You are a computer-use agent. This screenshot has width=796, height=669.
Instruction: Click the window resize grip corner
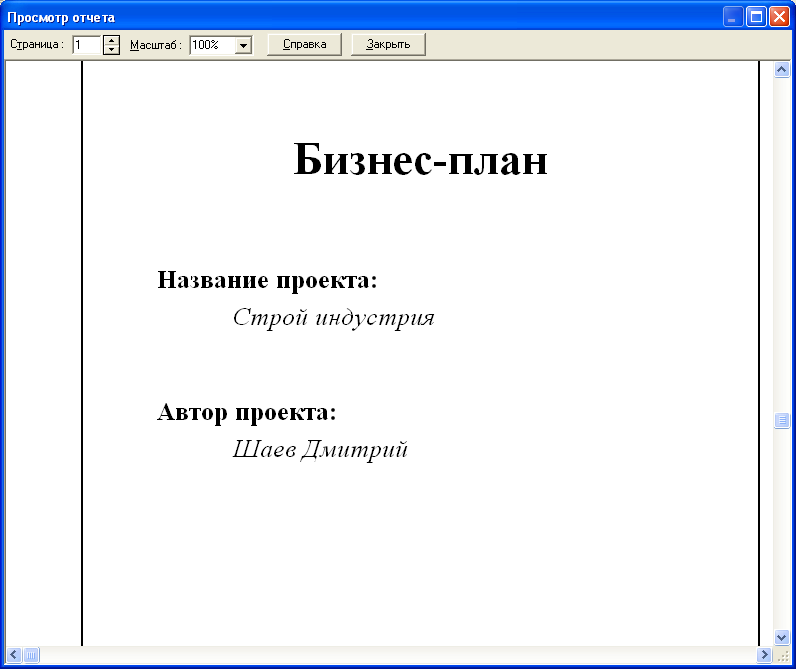(x=783, y=656)
